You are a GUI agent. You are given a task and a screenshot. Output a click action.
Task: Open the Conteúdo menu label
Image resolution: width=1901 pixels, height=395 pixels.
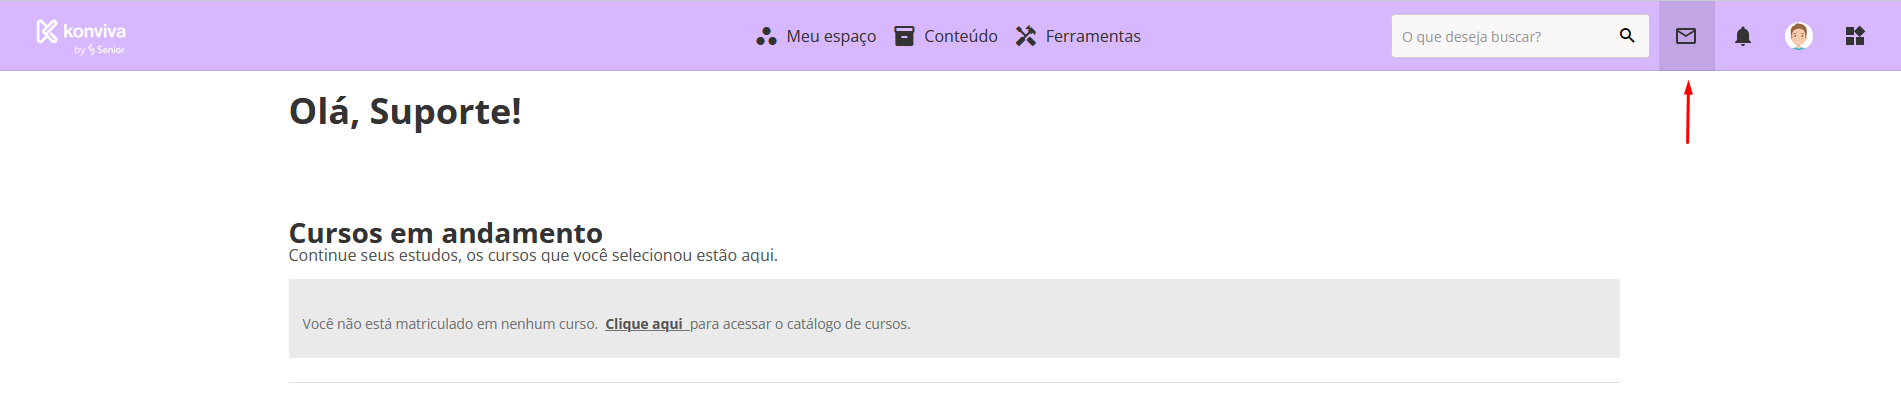click(961, 36)
